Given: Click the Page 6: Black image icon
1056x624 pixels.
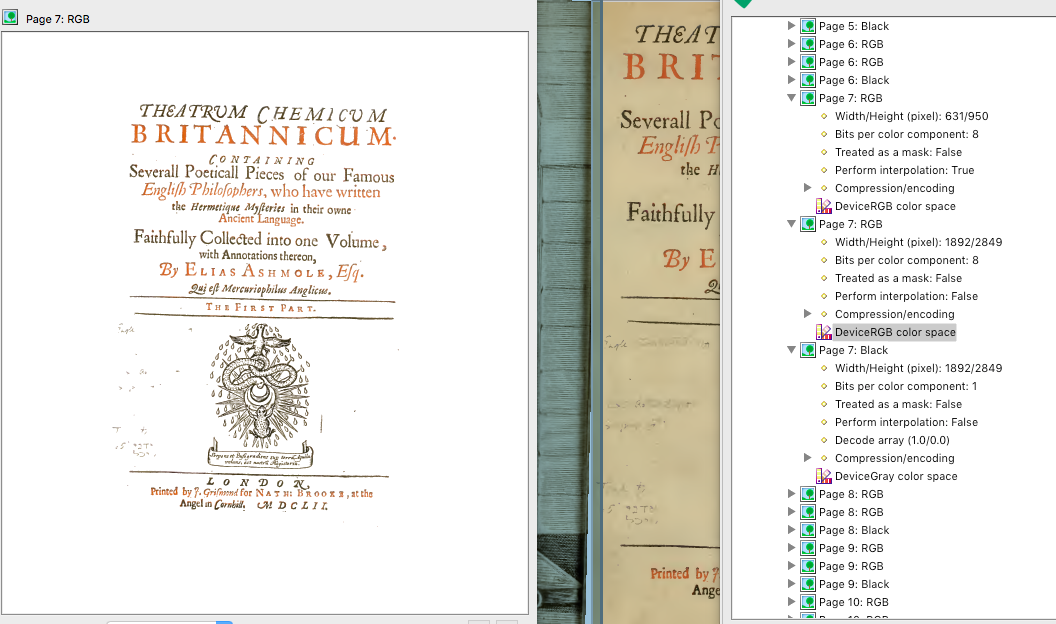Looking at the screenshot, I should [x=807, y=80].
